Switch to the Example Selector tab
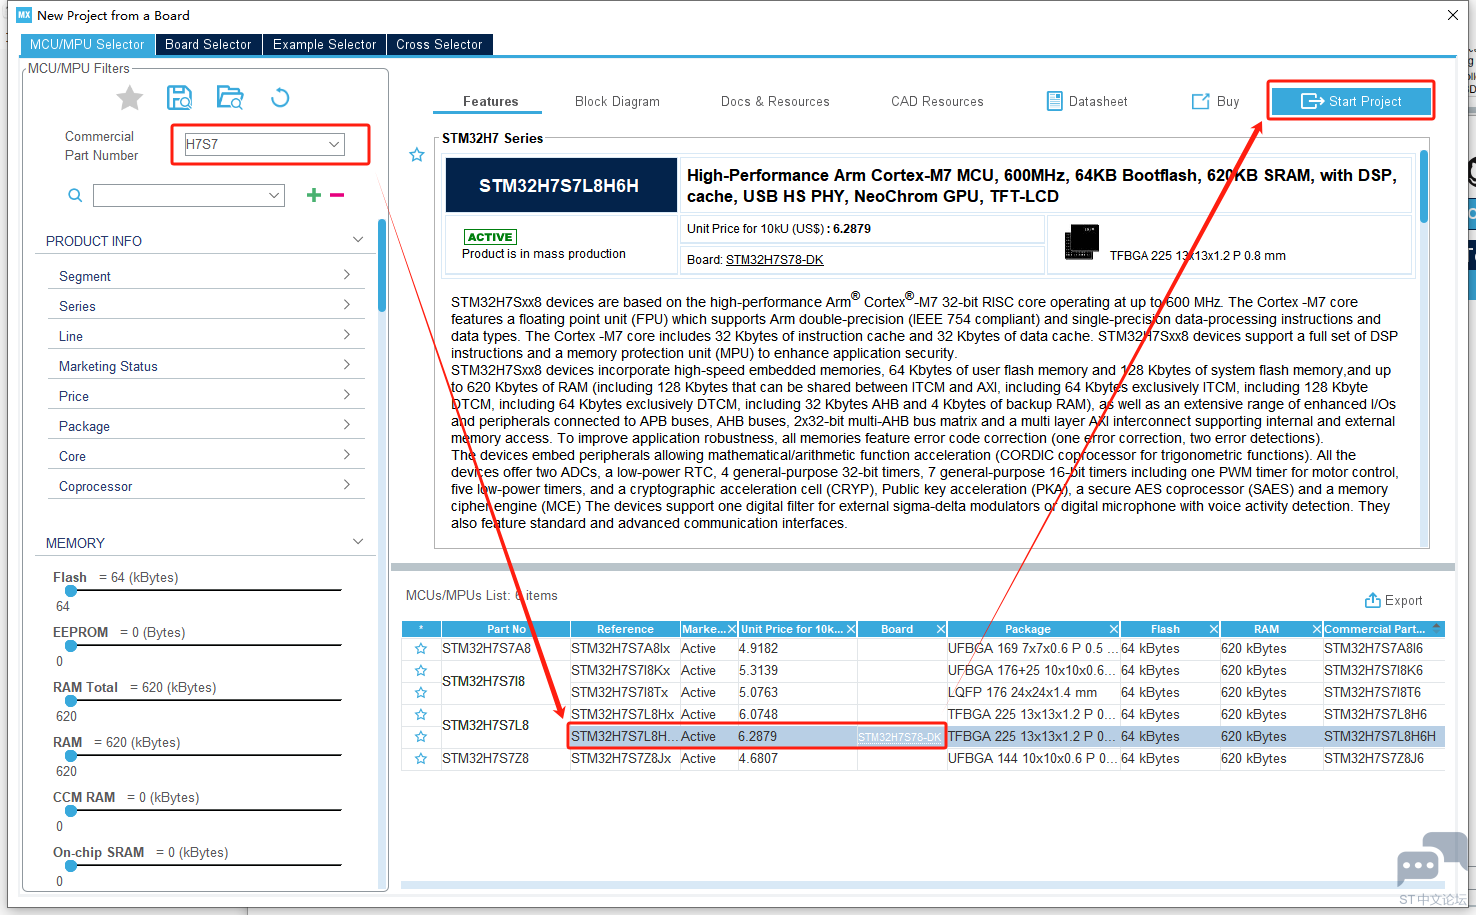1476x915 pixels. click(324, 44)
